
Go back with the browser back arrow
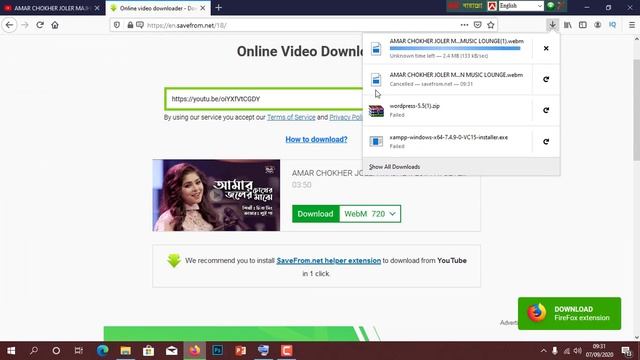click(x=9, y=25)
